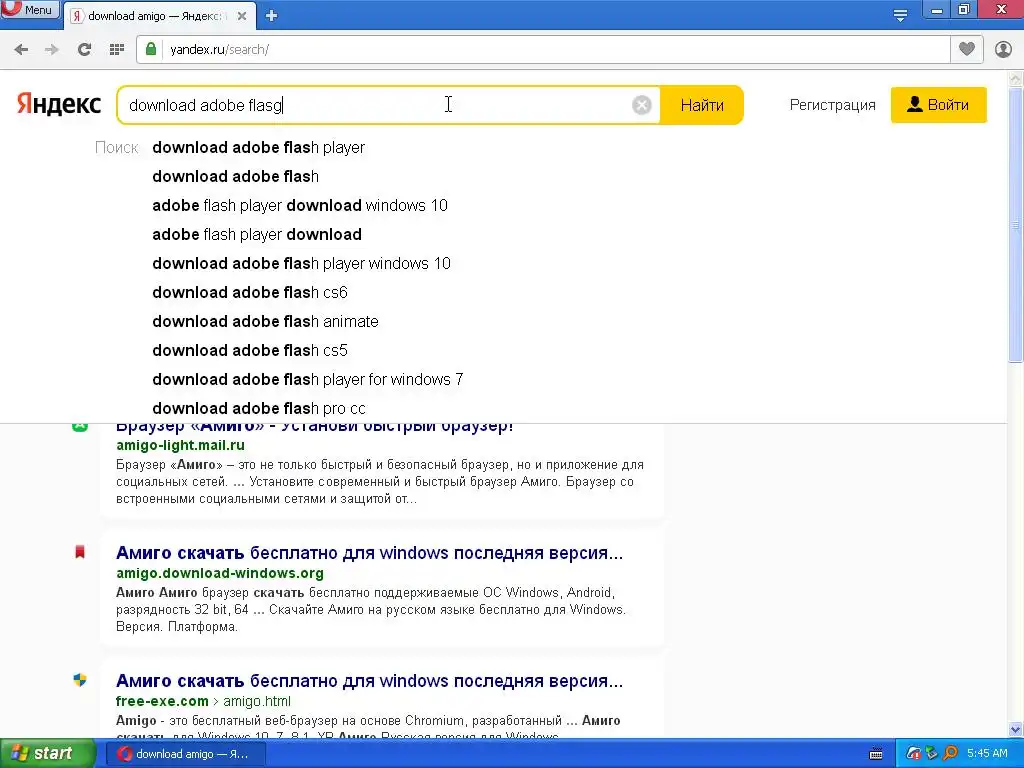Select 'download adobe flash player for windows 7'
The height and width of the screenshot is (768, 1024).
pos(308,379)
